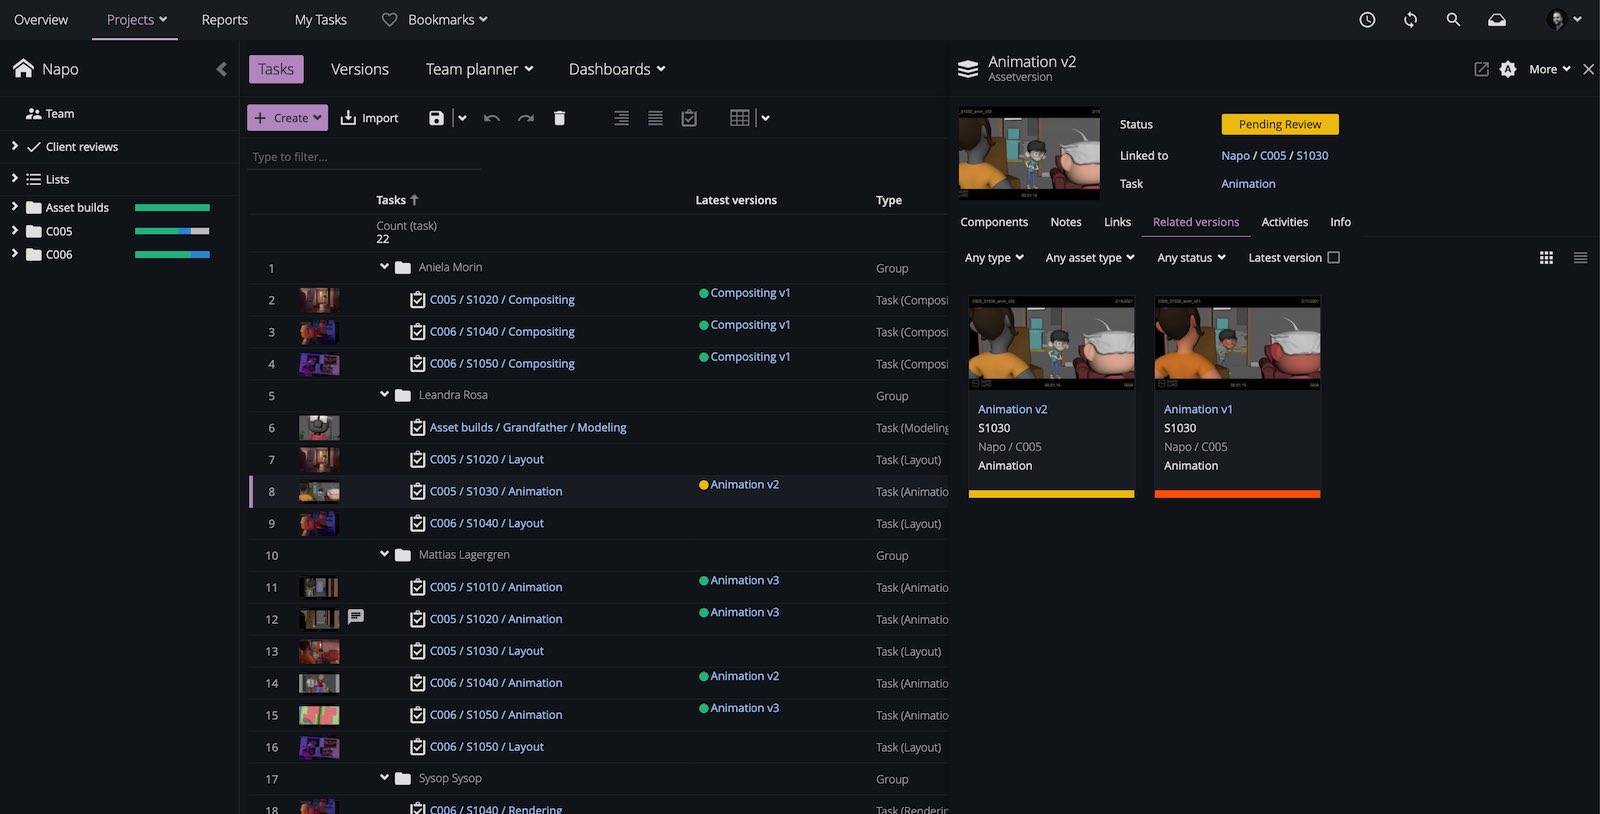The width and height of the screenshot is (1600, 814).
Task: Collapse the Aniela Morin group
Action: click(384, 267)
